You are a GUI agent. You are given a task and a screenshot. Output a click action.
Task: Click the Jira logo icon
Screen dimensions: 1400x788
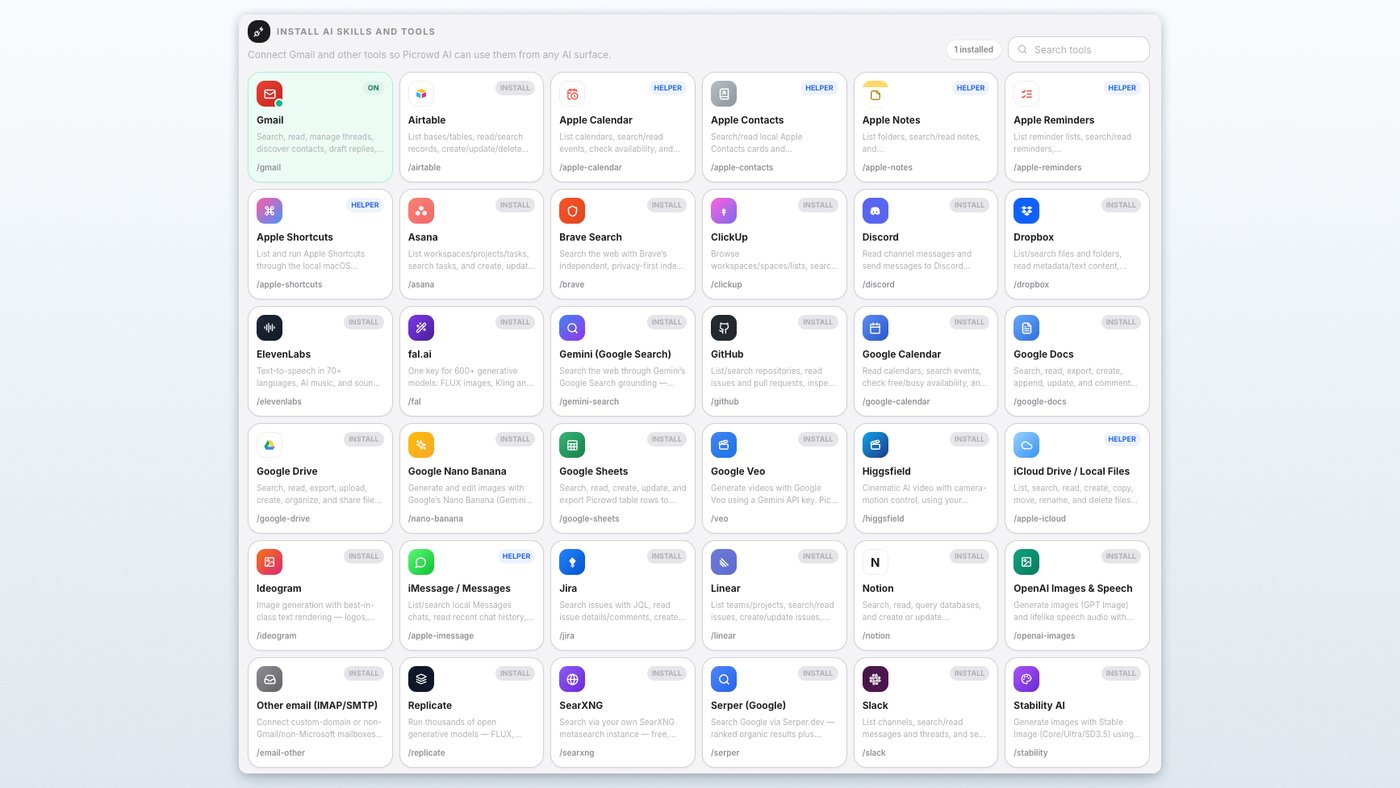(x=572, y=562)
